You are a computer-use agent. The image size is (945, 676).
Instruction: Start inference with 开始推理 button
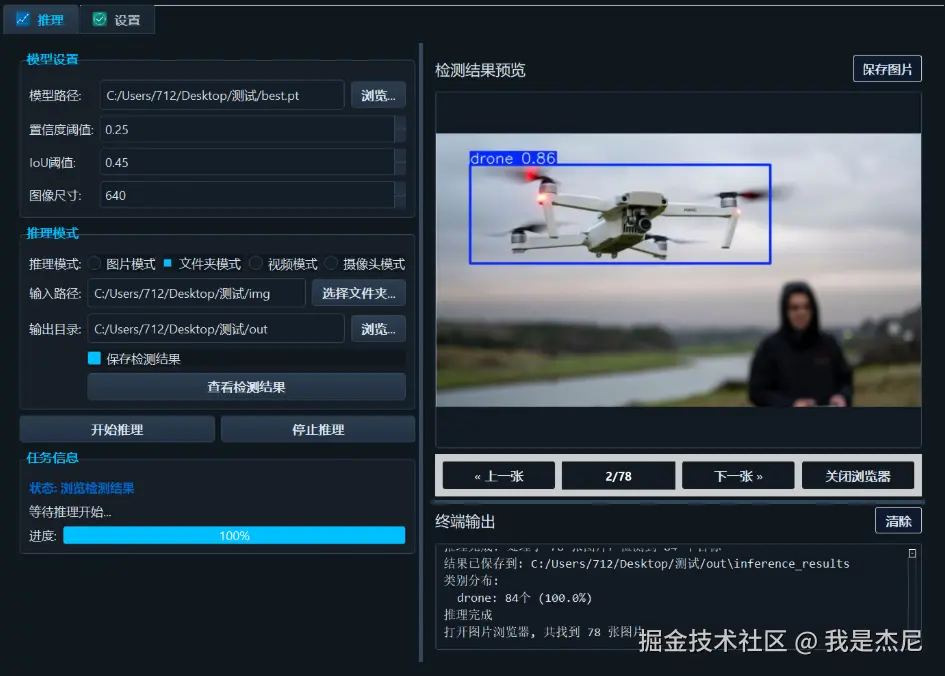[x=116, y=428]
